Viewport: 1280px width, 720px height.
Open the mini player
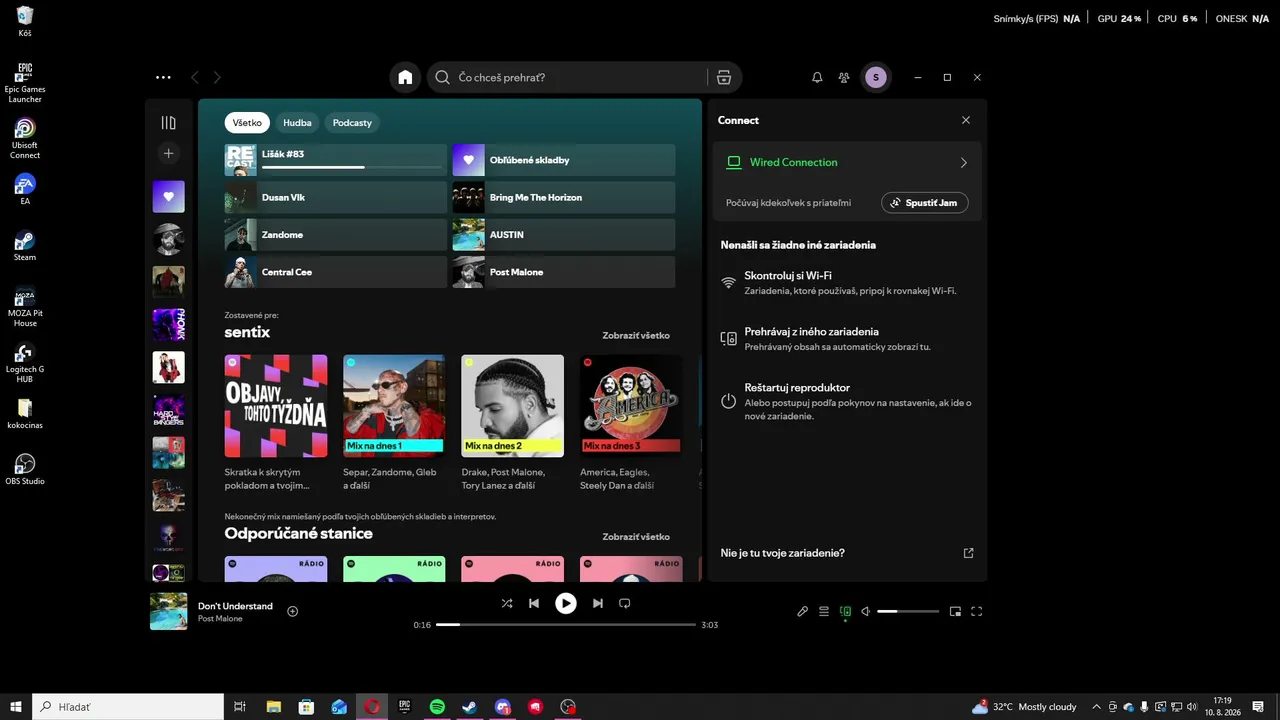pyautogui.click(x=955, y=611)
